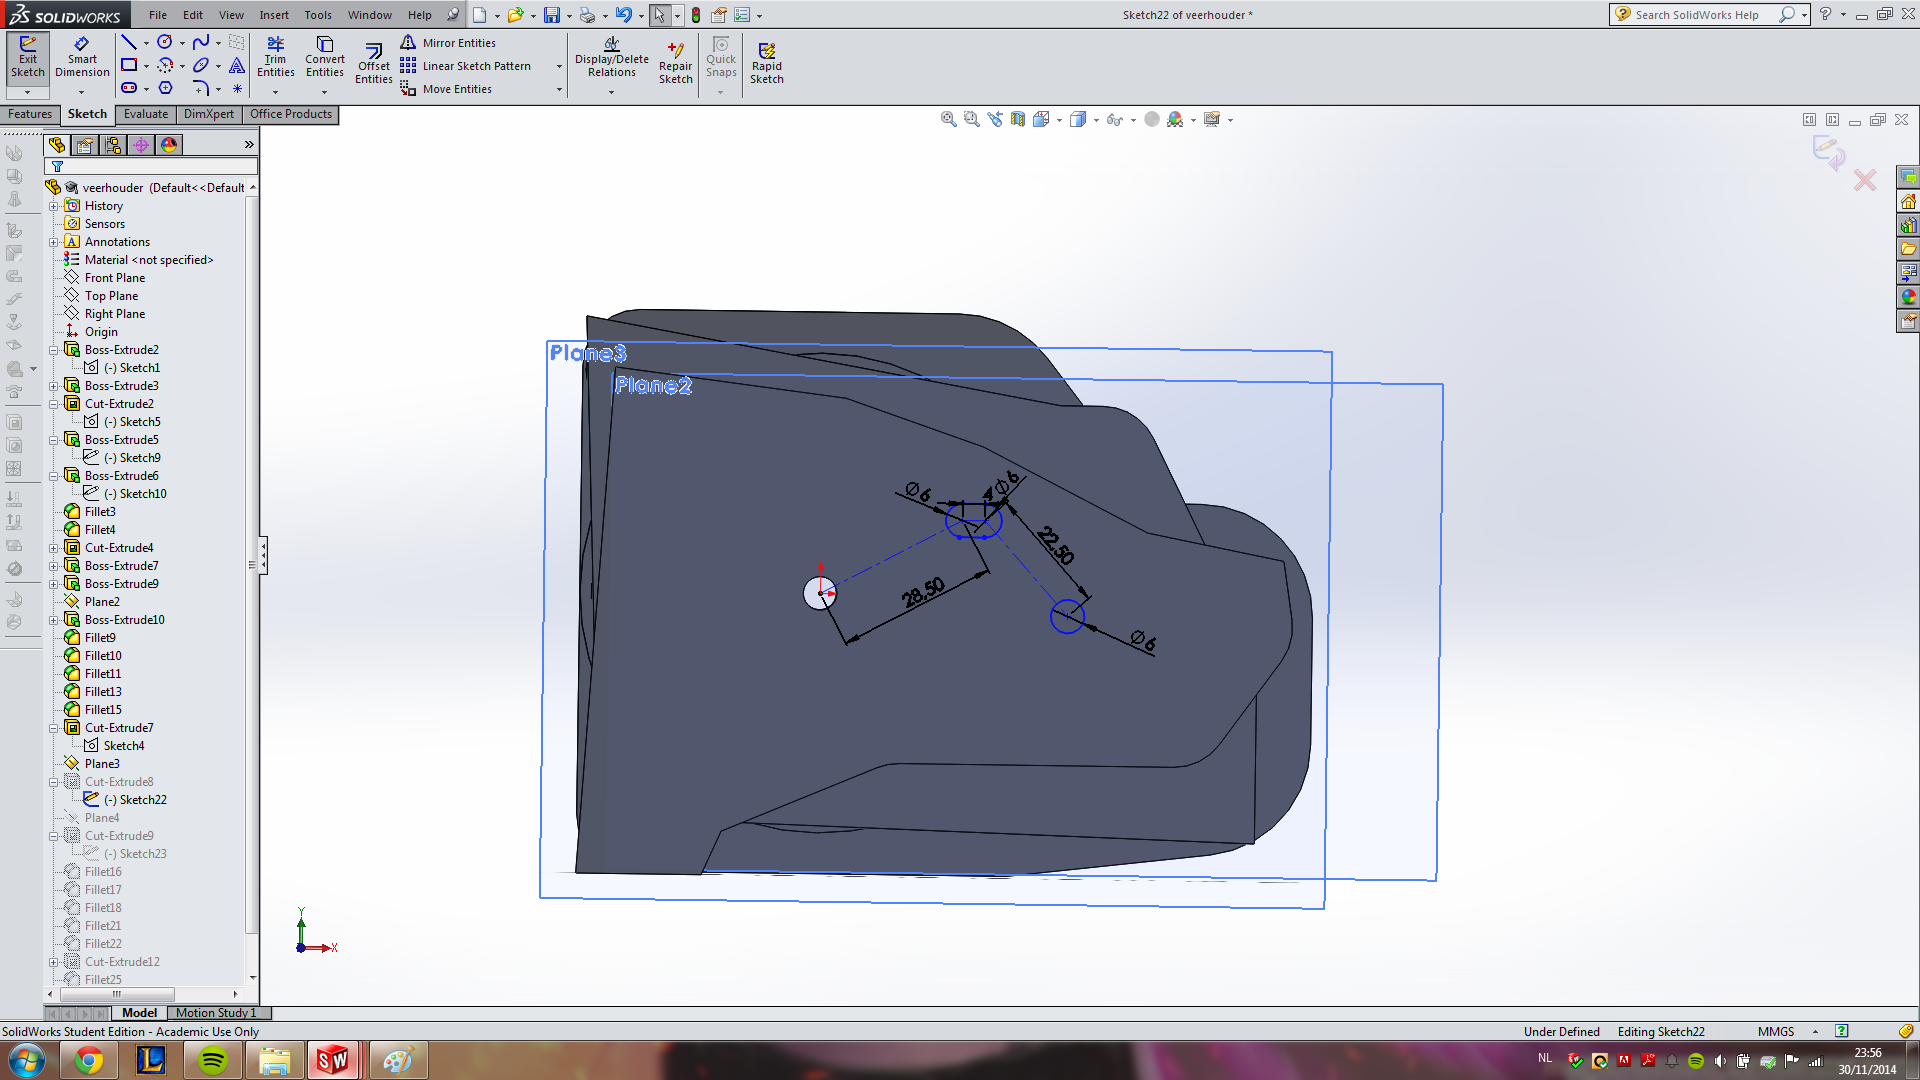The height and width of the screenshot is (1080, 1920).
Task: Select the Point sketch tool
Action: 237,88
